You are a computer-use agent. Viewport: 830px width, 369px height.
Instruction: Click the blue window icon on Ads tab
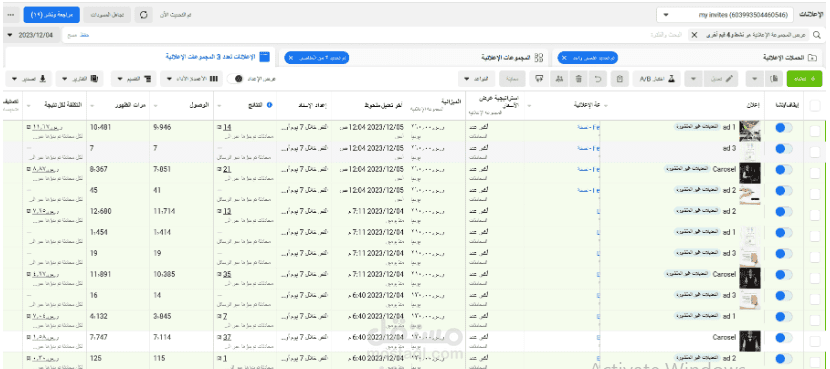click(265, 57)
